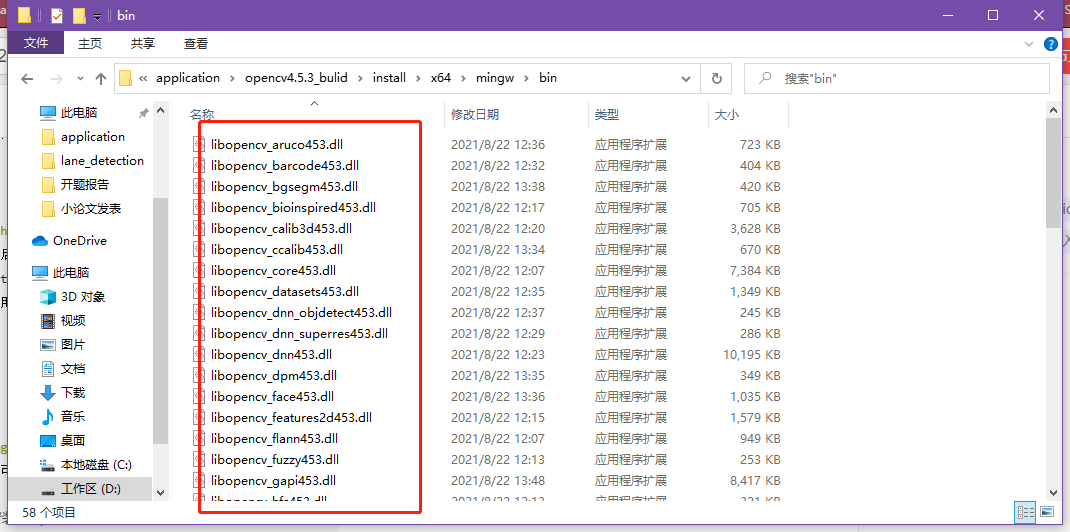1070x532 pixels.
Task: Select file libopencv_bgsegm453.dll
Action: 284,186
